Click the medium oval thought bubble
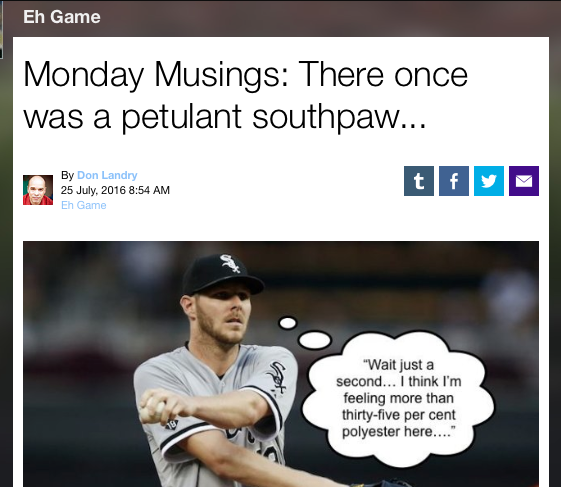 pos(314,340)
